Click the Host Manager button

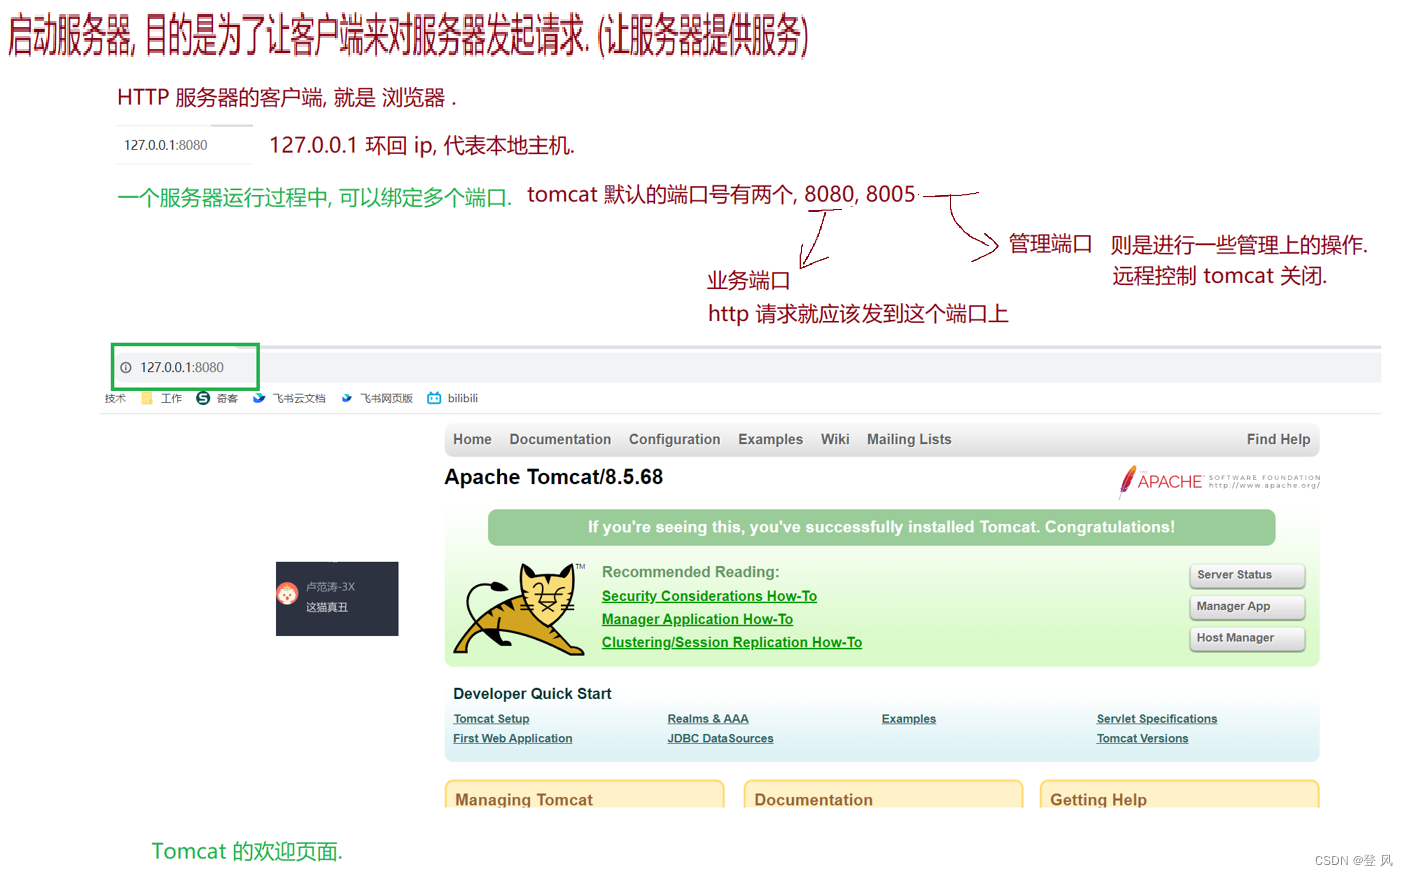(x=1247, y=638)
